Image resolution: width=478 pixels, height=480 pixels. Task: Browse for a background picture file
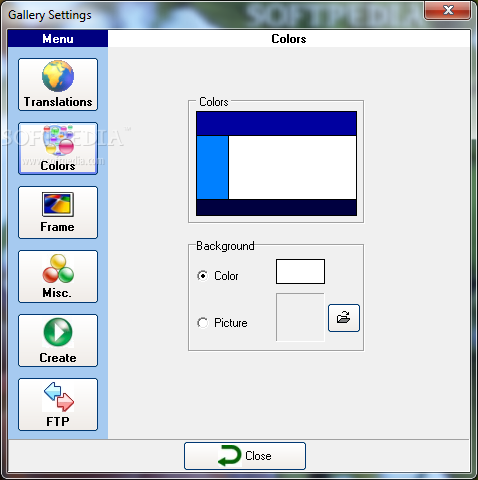click(344, 318)
